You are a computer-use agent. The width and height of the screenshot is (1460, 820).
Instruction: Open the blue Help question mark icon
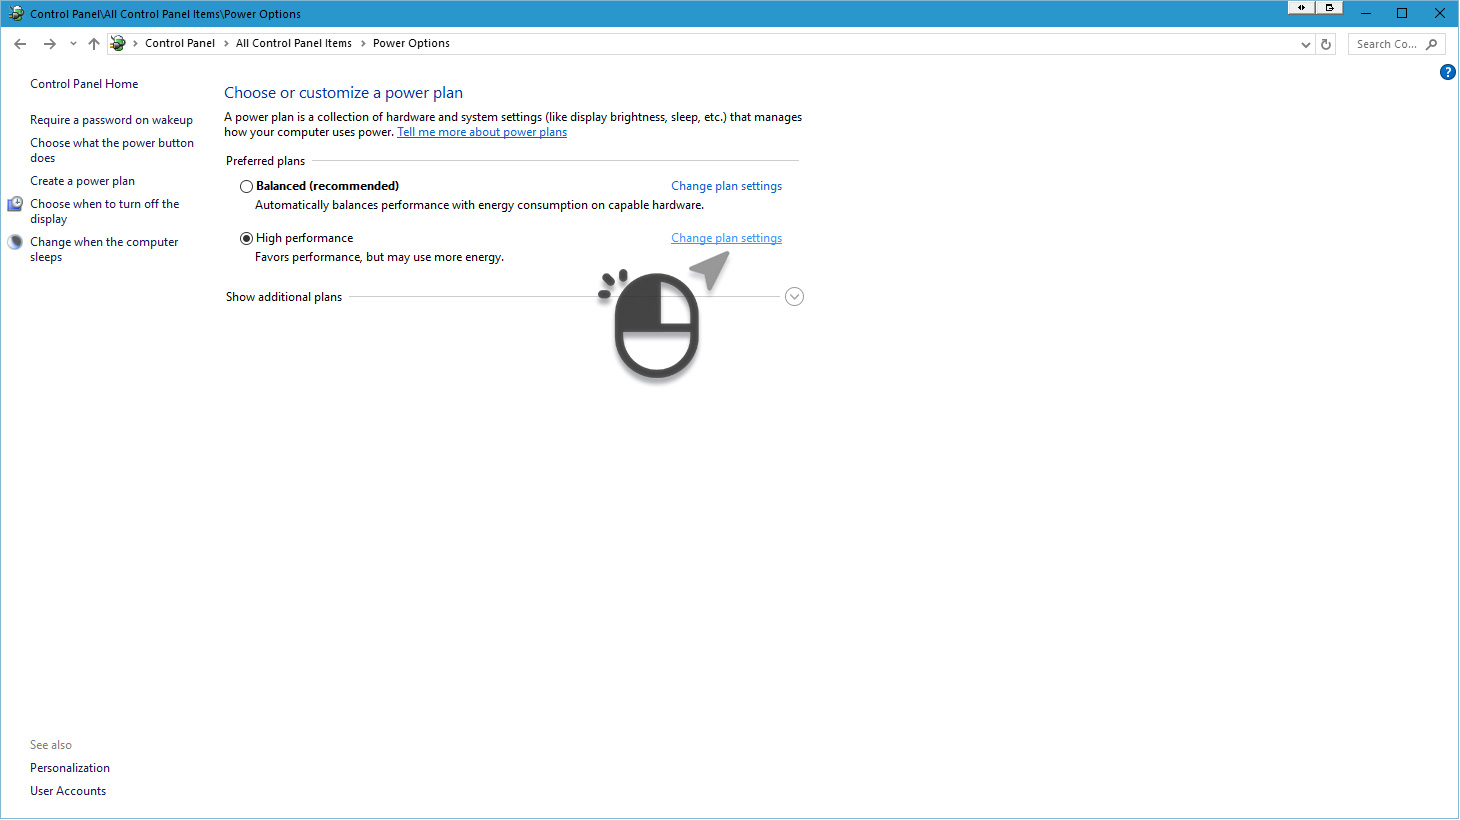tap(1447, 72)
